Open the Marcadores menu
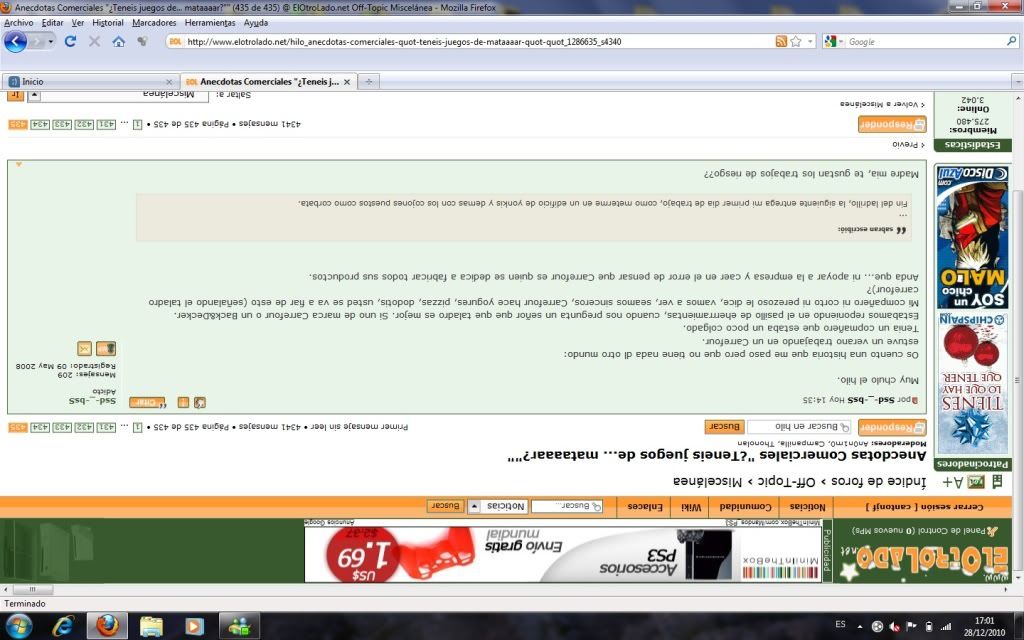 [154, 23]
